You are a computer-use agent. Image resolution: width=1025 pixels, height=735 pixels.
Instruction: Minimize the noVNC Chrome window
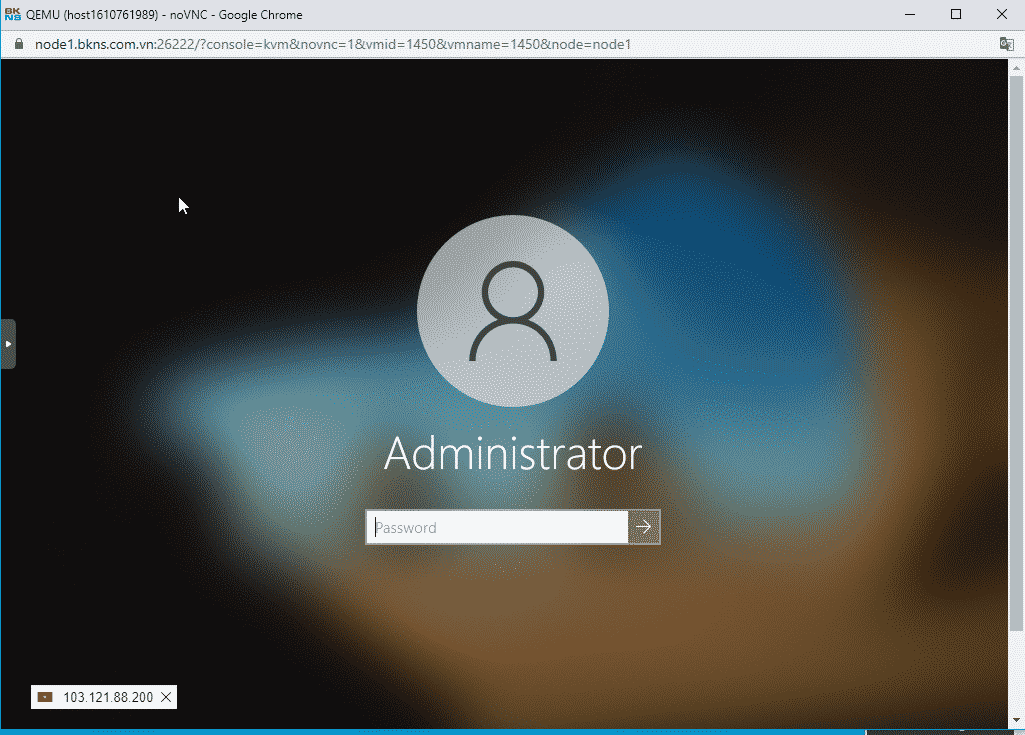(909, 14)
